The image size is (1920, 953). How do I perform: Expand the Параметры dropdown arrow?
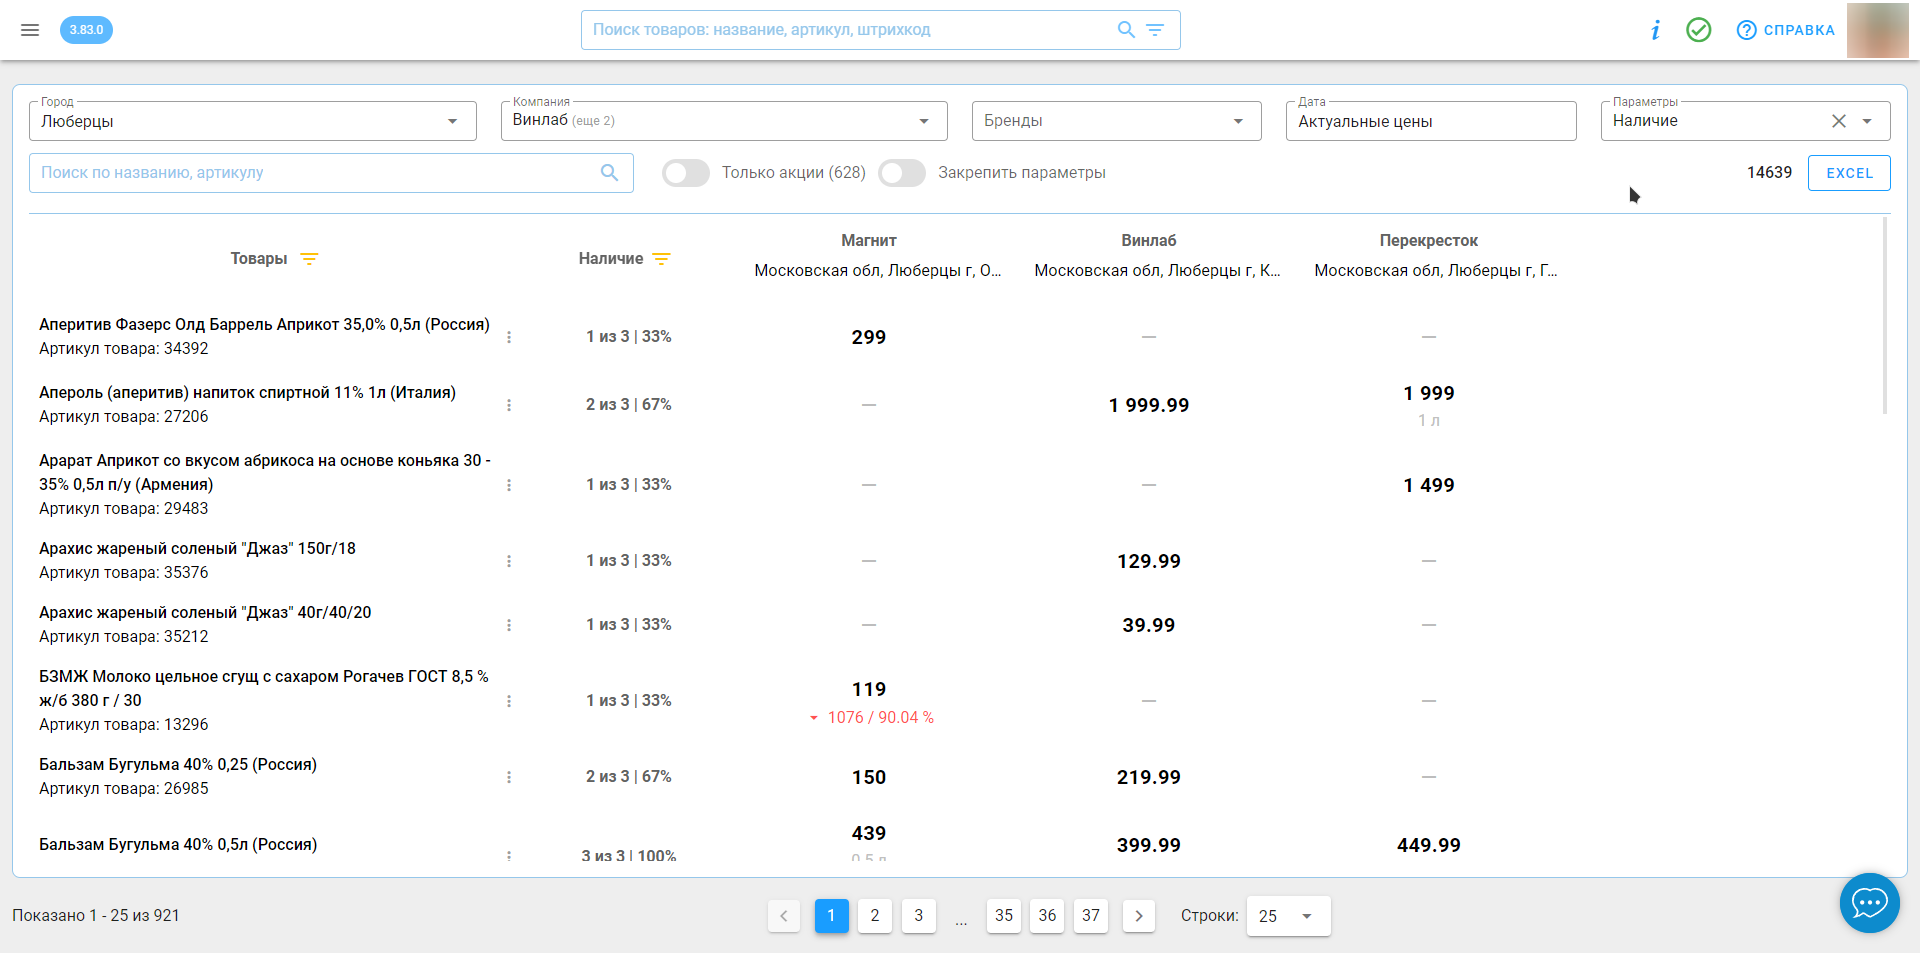[1867, 121]
